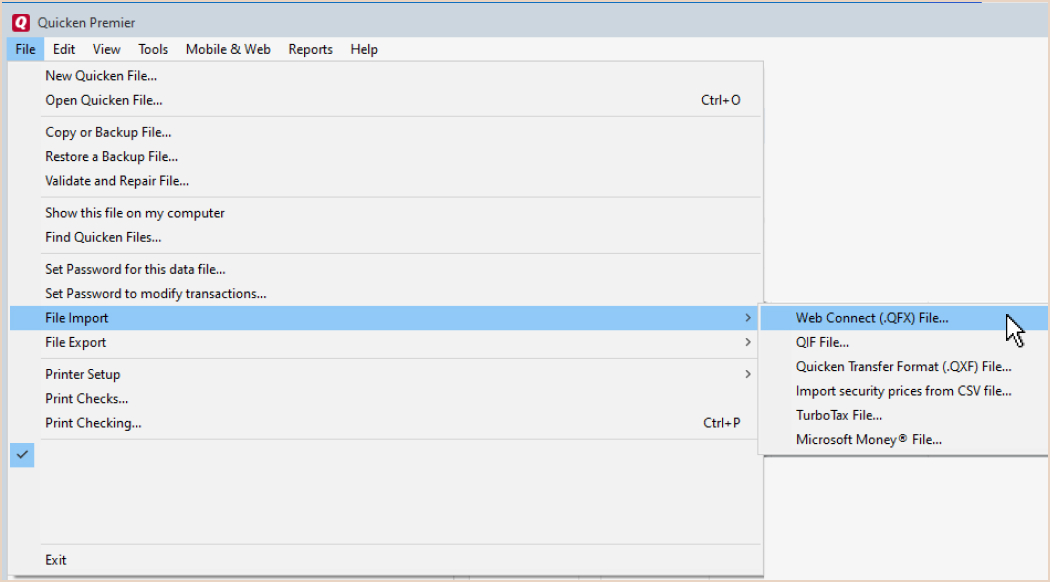1050x582 pixels.
Task: Expand the File Import submenu arrow
Action: [748, 318]
